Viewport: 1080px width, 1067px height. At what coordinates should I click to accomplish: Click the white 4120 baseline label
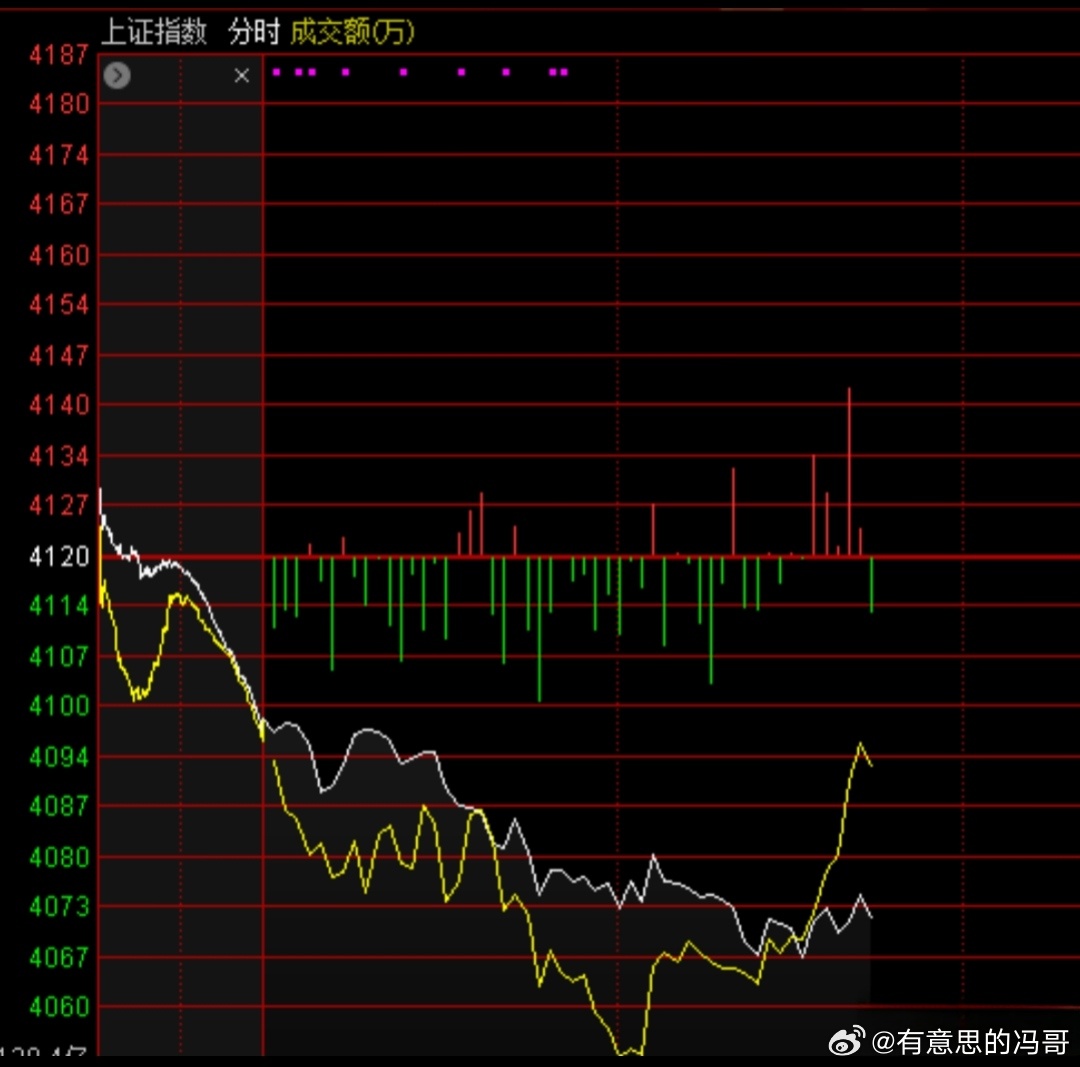pyautogui.click(x=59, y=557)
